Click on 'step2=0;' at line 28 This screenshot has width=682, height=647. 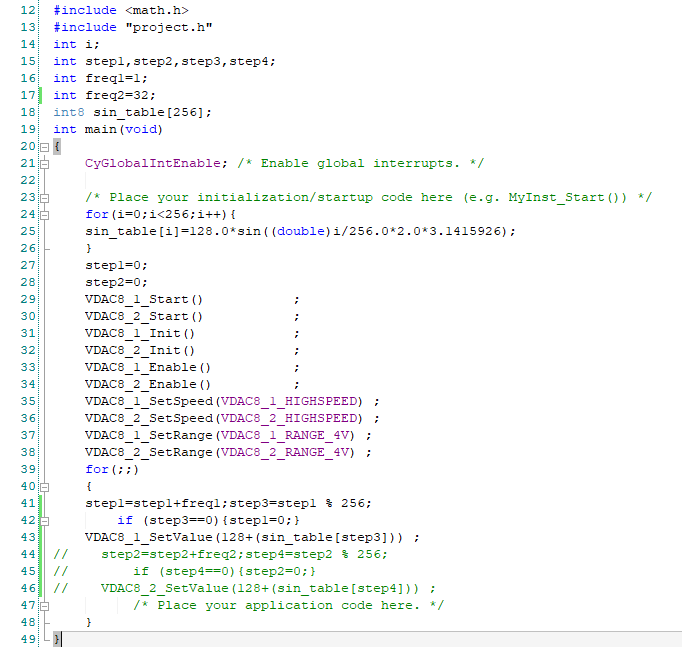[117, 282]
